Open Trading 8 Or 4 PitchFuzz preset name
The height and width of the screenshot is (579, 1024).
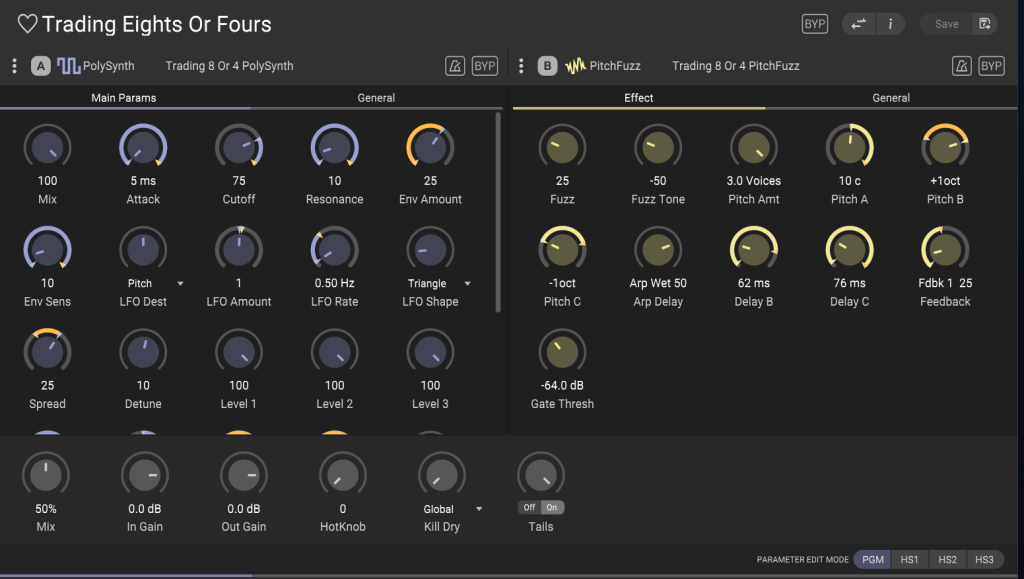[736, 66]
